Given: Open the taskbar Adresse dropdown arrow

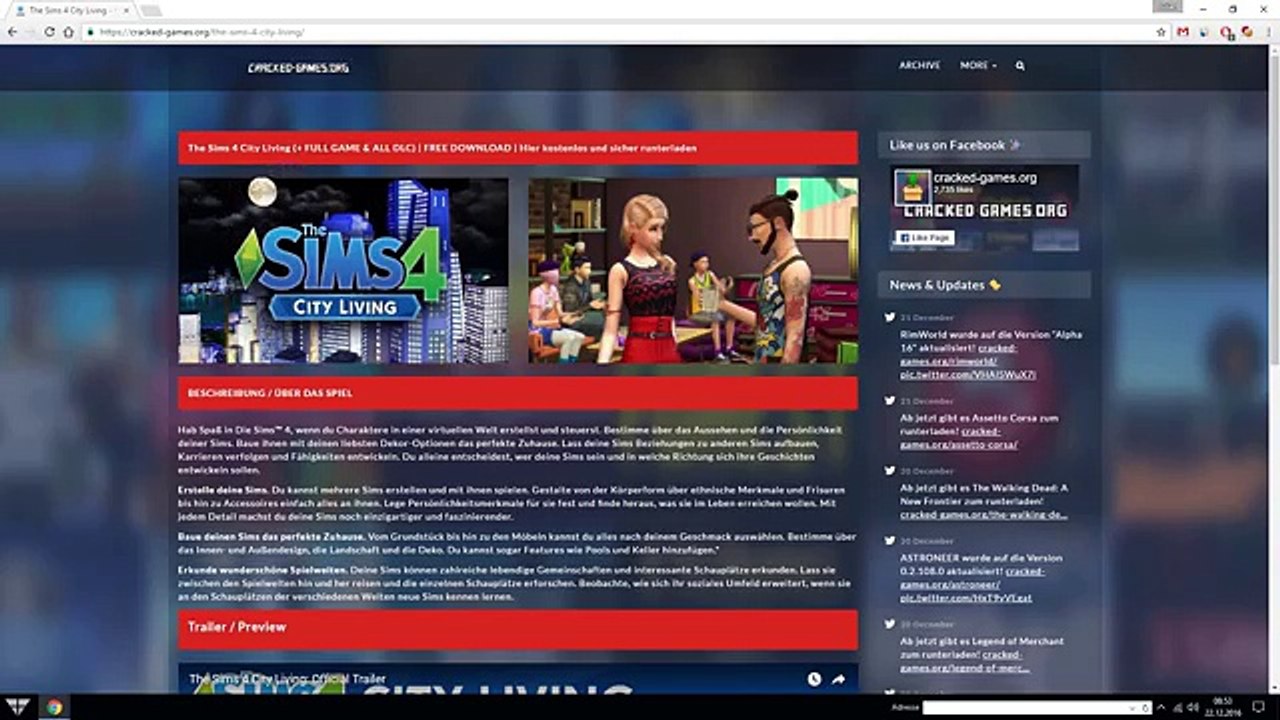Looking at the screenshot, I should [1131, 708].
